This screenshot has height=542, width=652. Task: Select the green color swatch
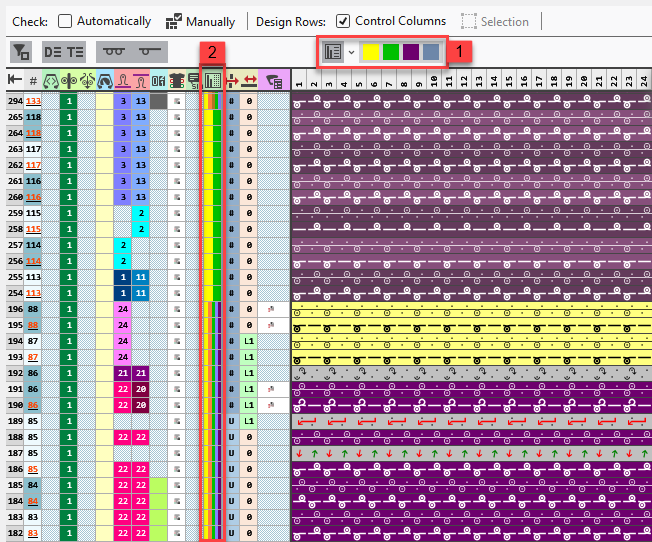click(391, 51)
